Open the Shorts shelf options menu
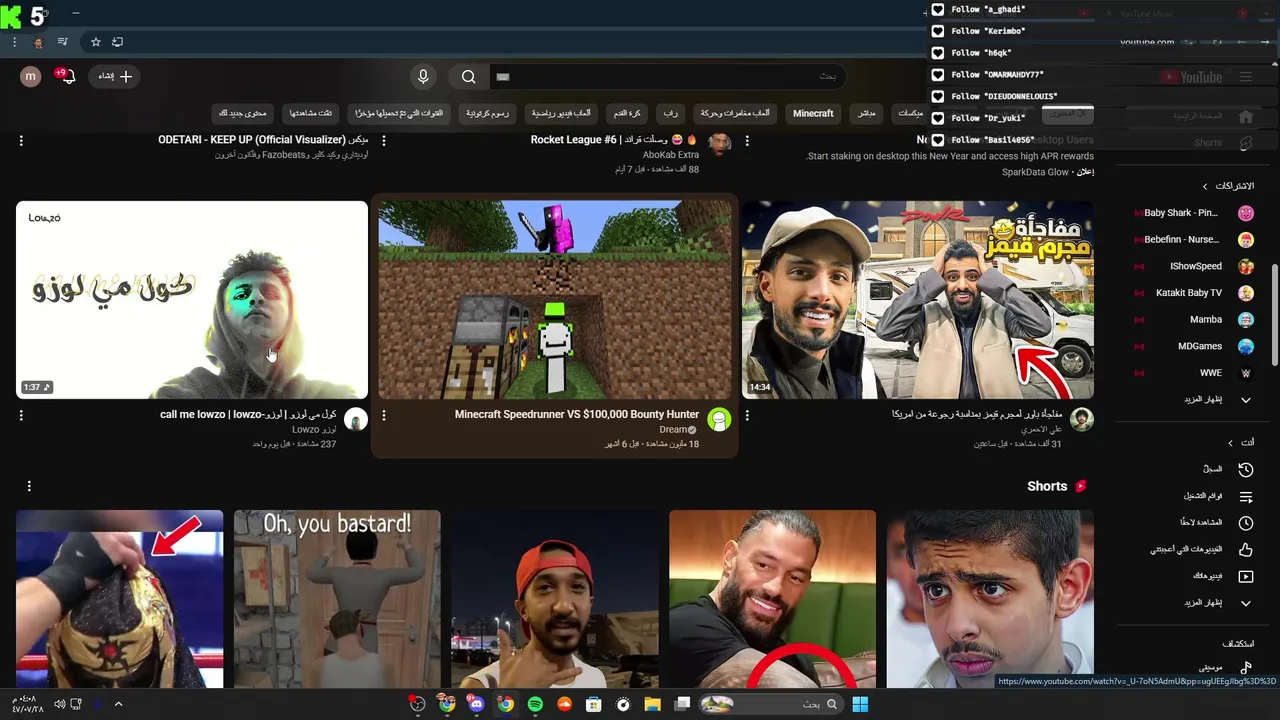This screenshot has width=1280, height=720. point(29,486)
